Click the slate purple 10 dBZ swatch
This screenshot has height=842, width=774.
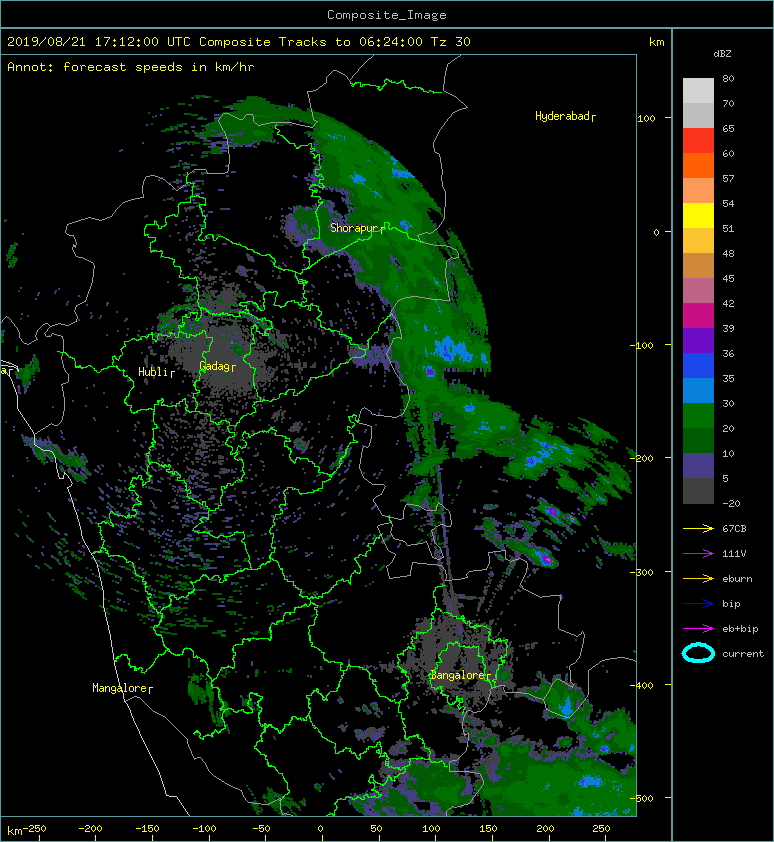click(x=698, y=465)
